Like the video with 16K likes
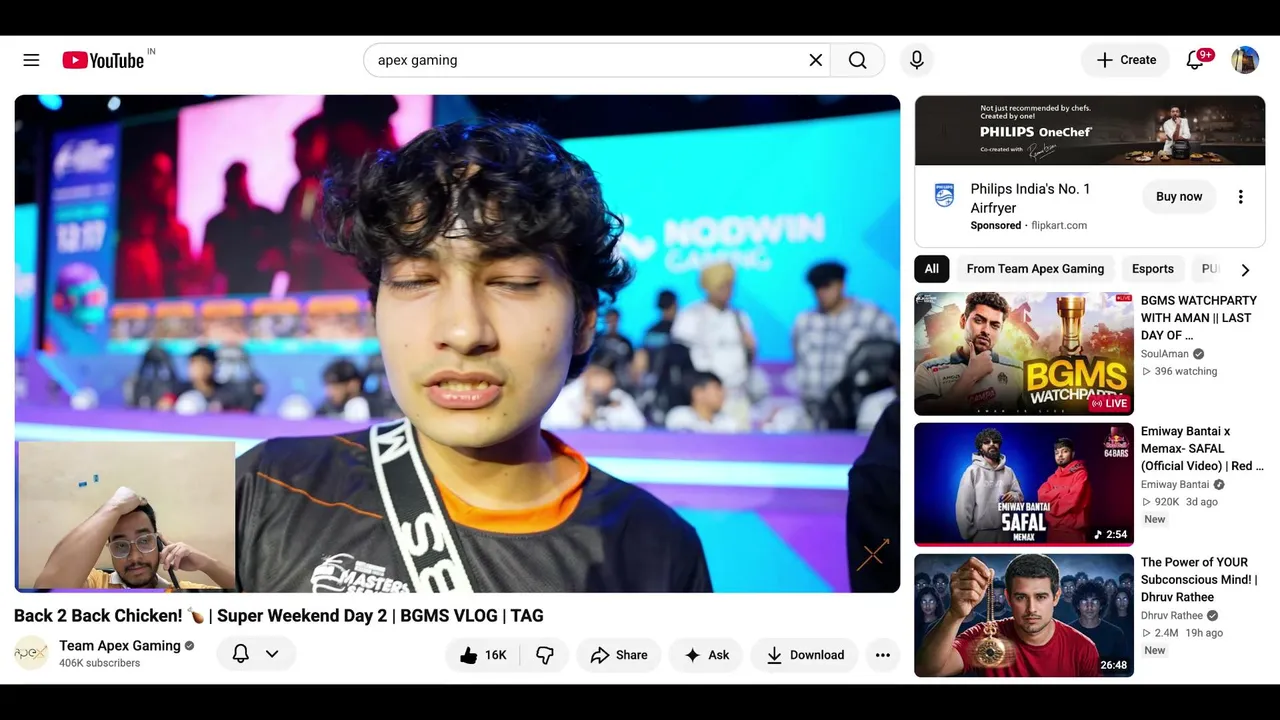This screenshot has width=1280, height=720. 483,655
